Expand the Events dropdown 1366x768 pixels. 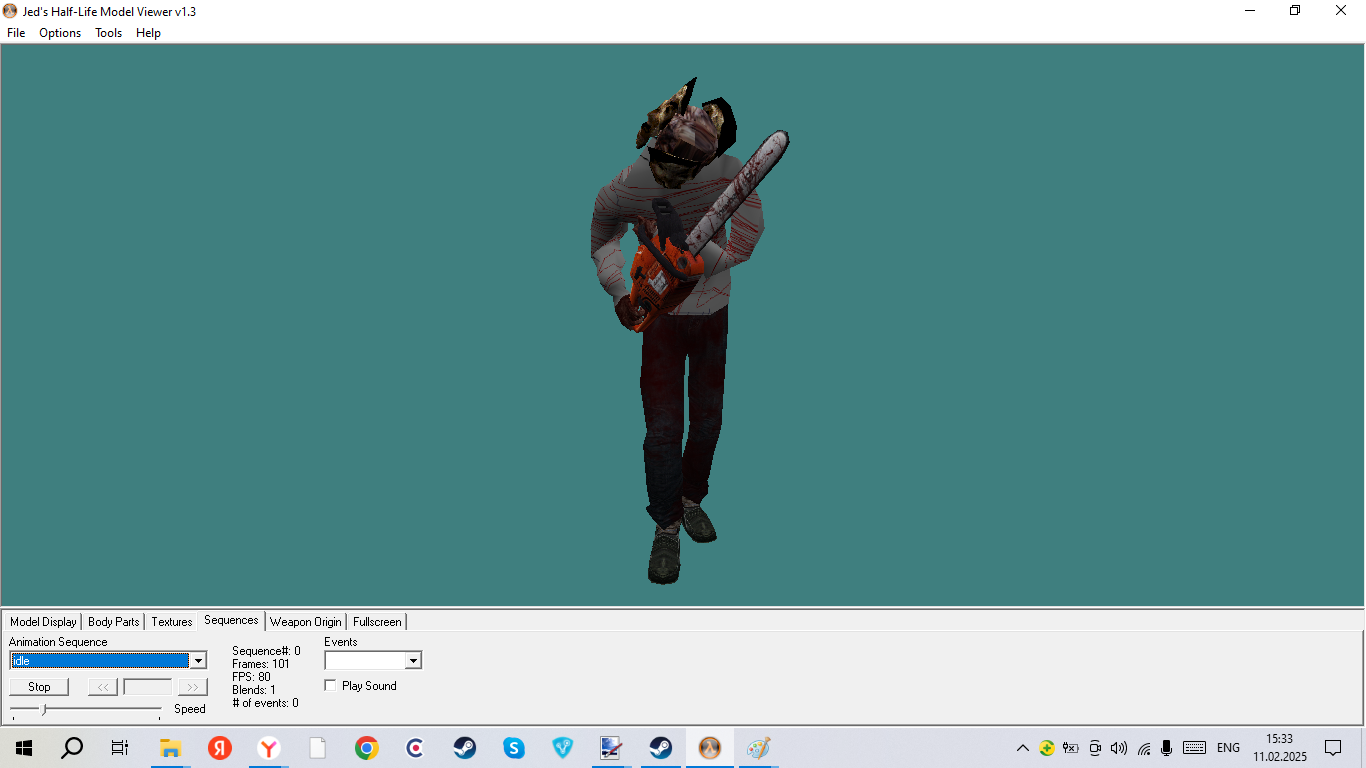pos(413,661)
